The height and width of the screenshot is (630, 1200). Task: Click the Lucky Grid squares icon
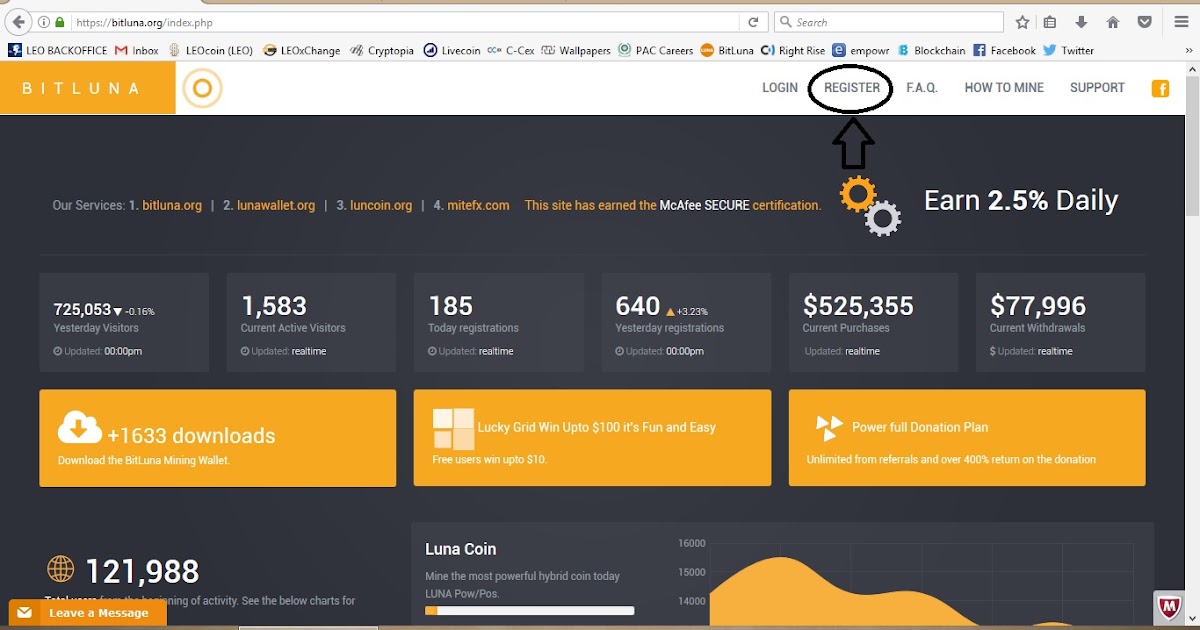click(x=454, y=429)
